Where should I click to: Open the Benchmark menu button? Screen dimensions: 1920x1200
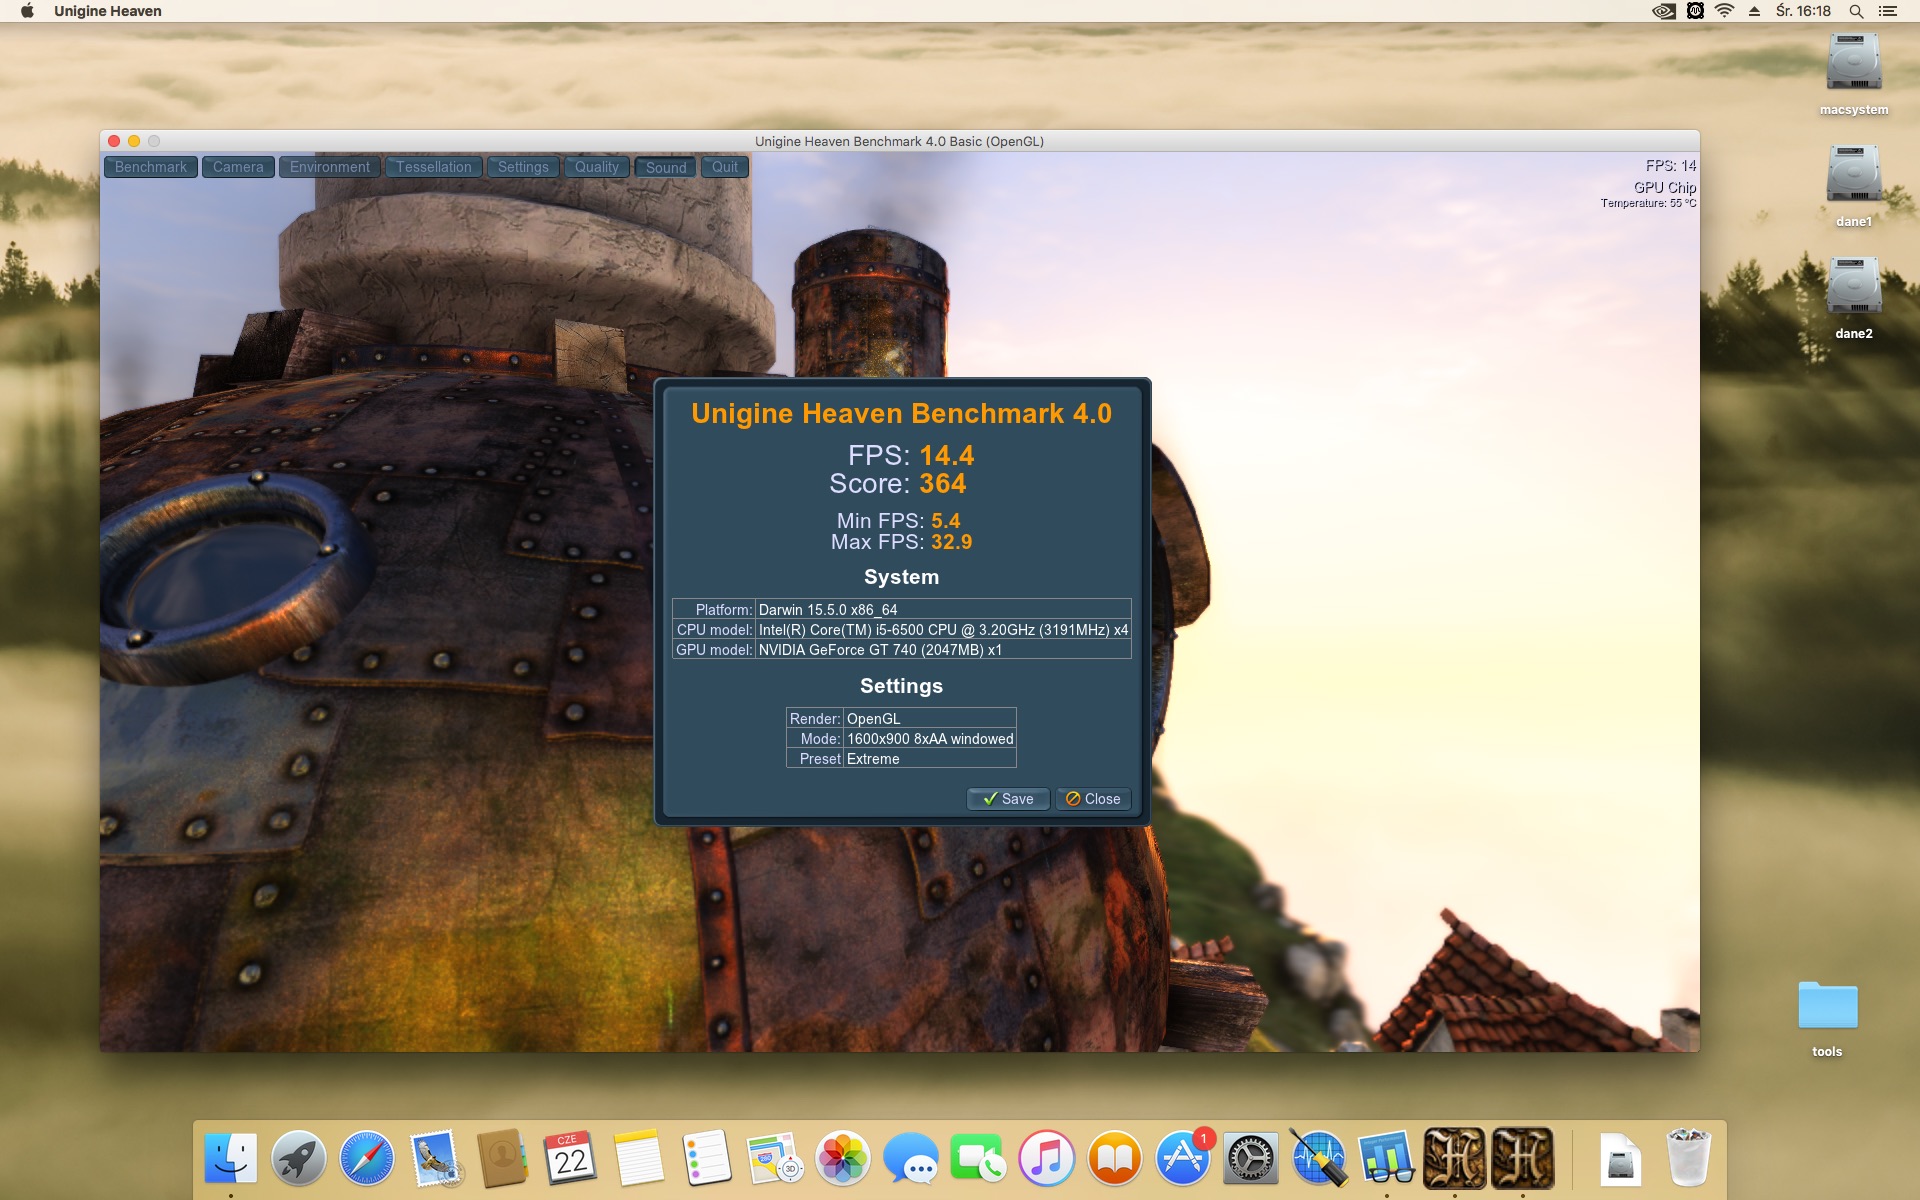151,167
